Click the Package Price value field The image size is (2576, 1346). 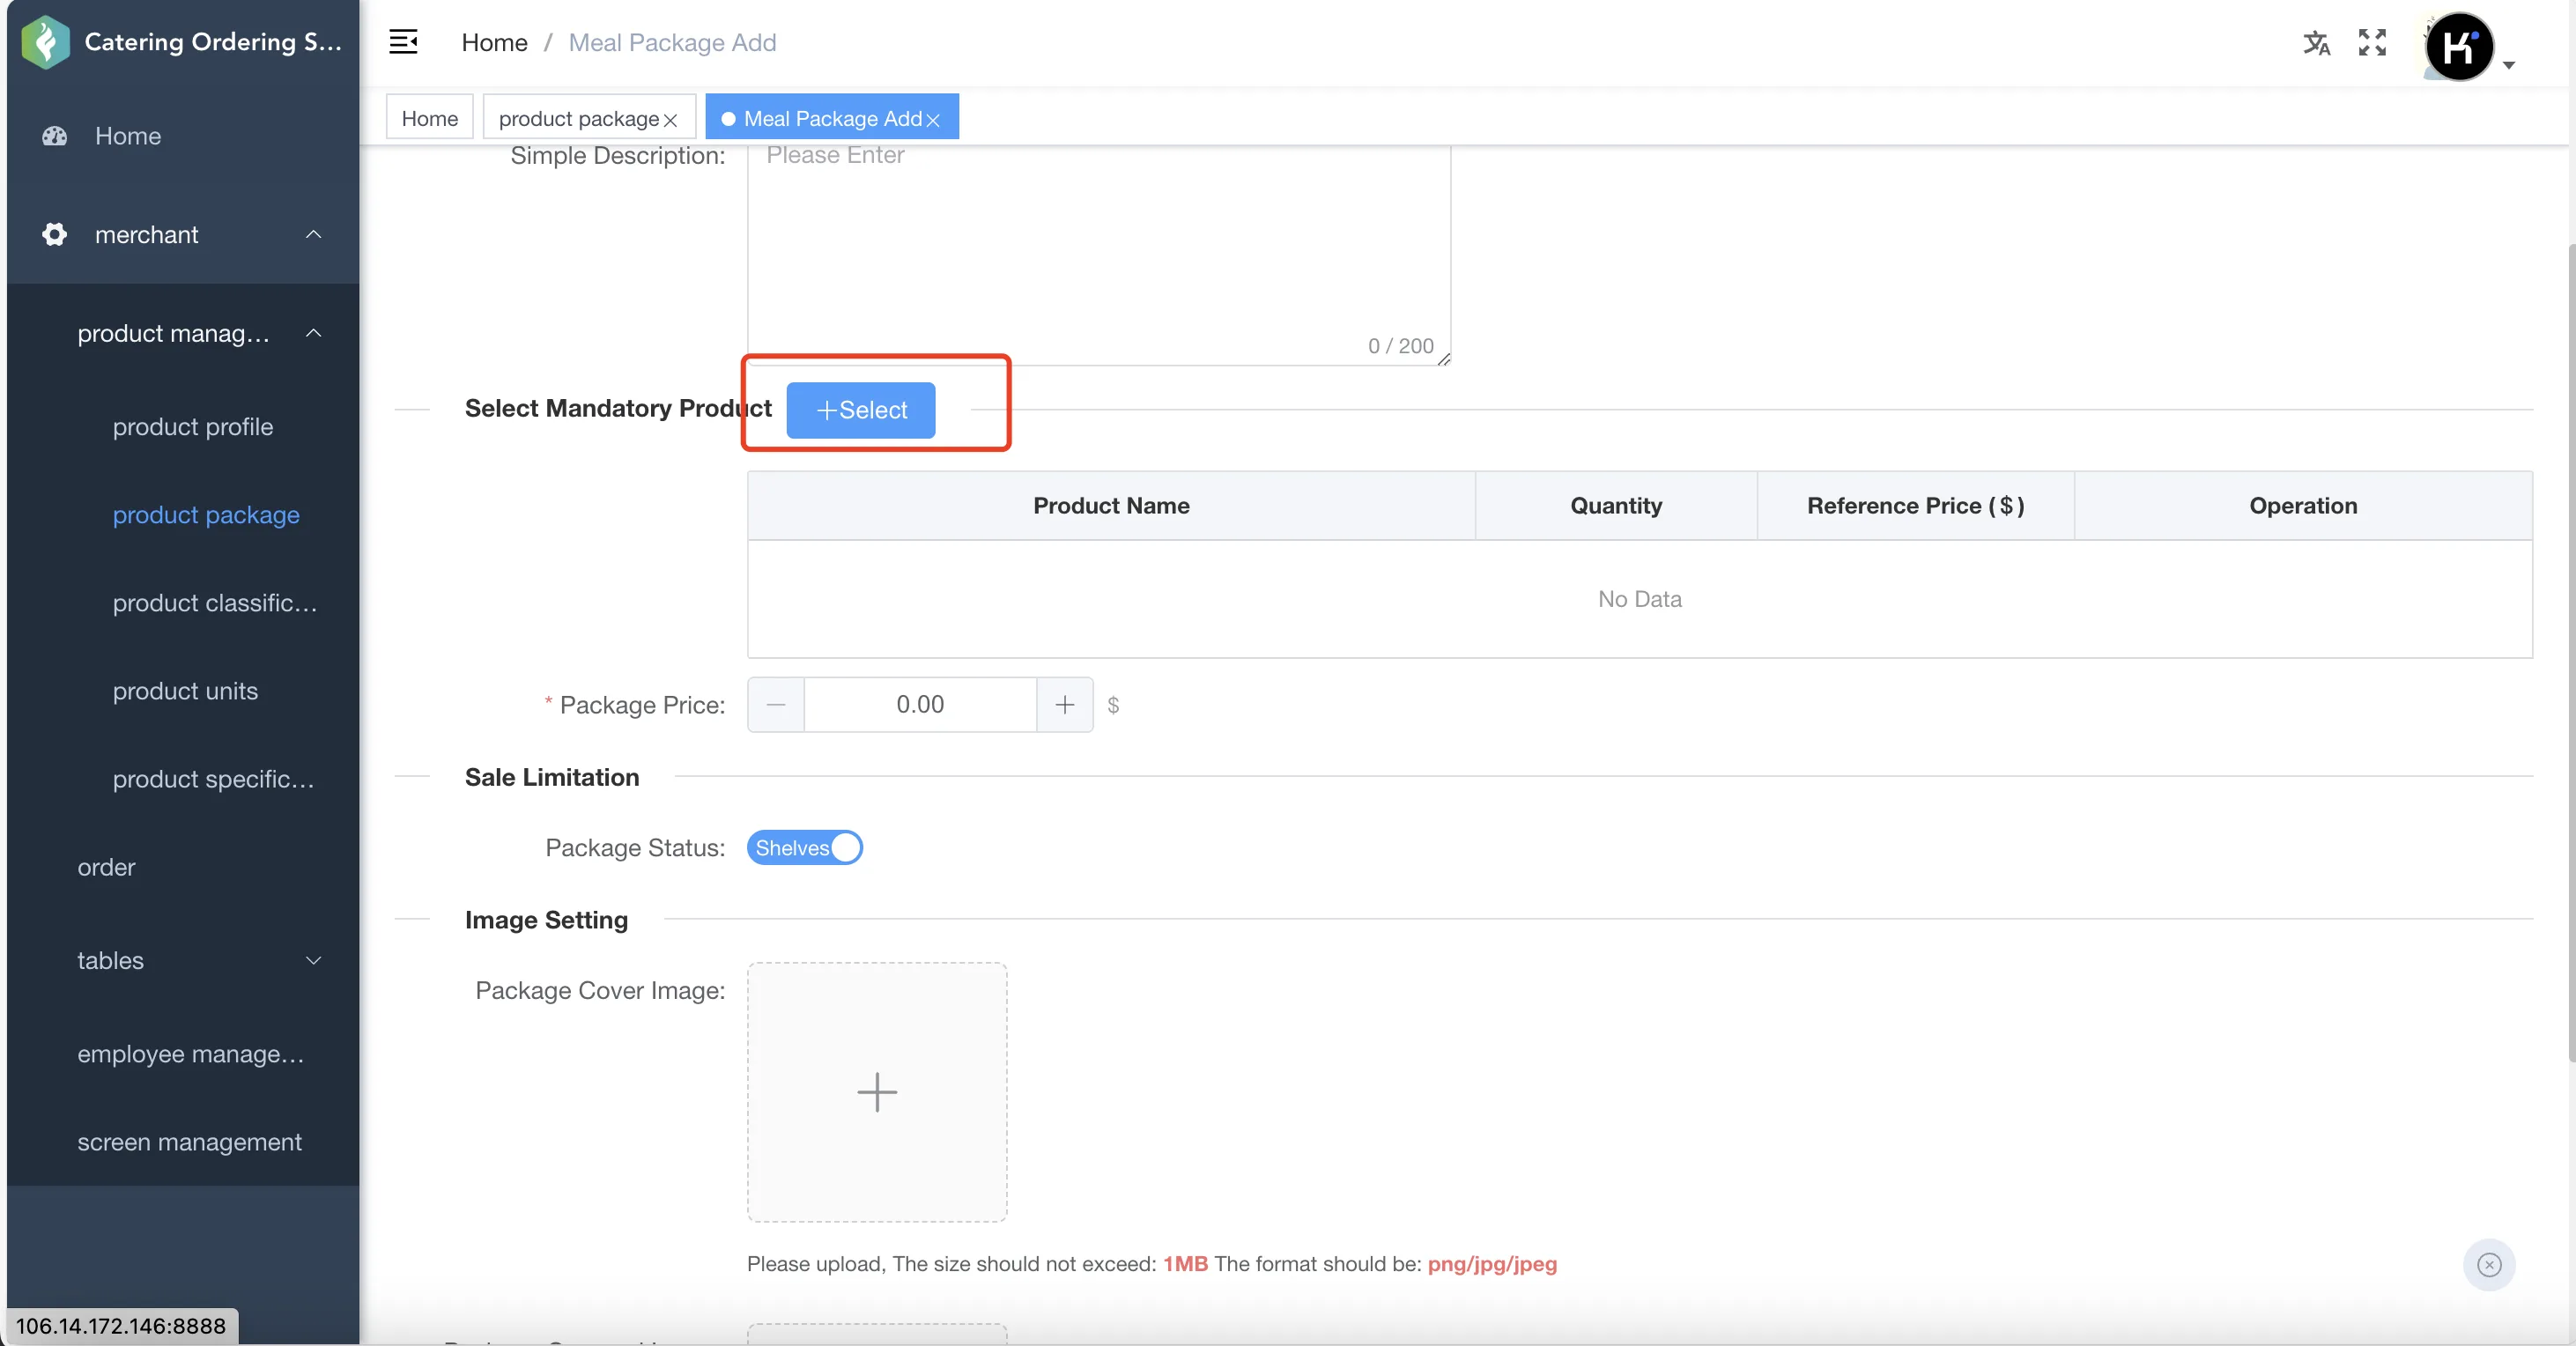[920, 705]
